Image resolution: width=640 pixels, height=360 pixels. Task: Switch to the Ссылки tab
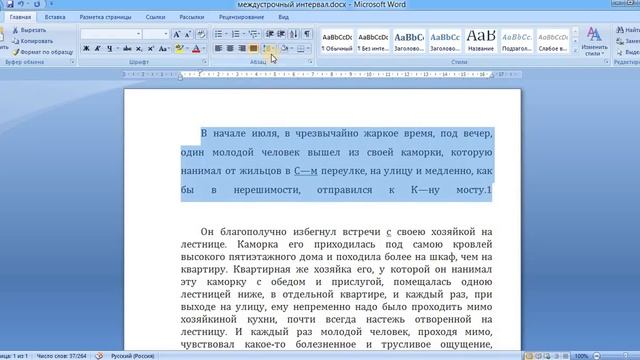click(156, 17)
